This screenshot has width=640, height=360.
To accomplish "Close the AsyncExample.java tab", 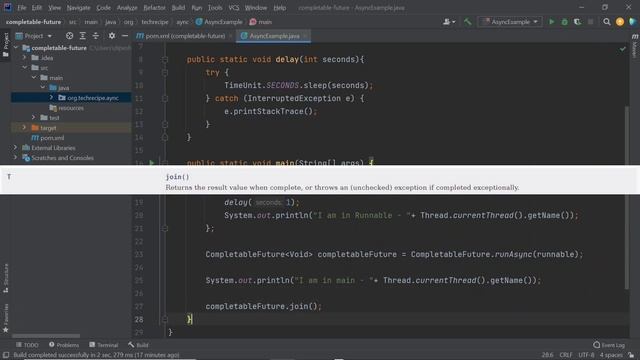I will pyautogui.click(x=305, y=36).
